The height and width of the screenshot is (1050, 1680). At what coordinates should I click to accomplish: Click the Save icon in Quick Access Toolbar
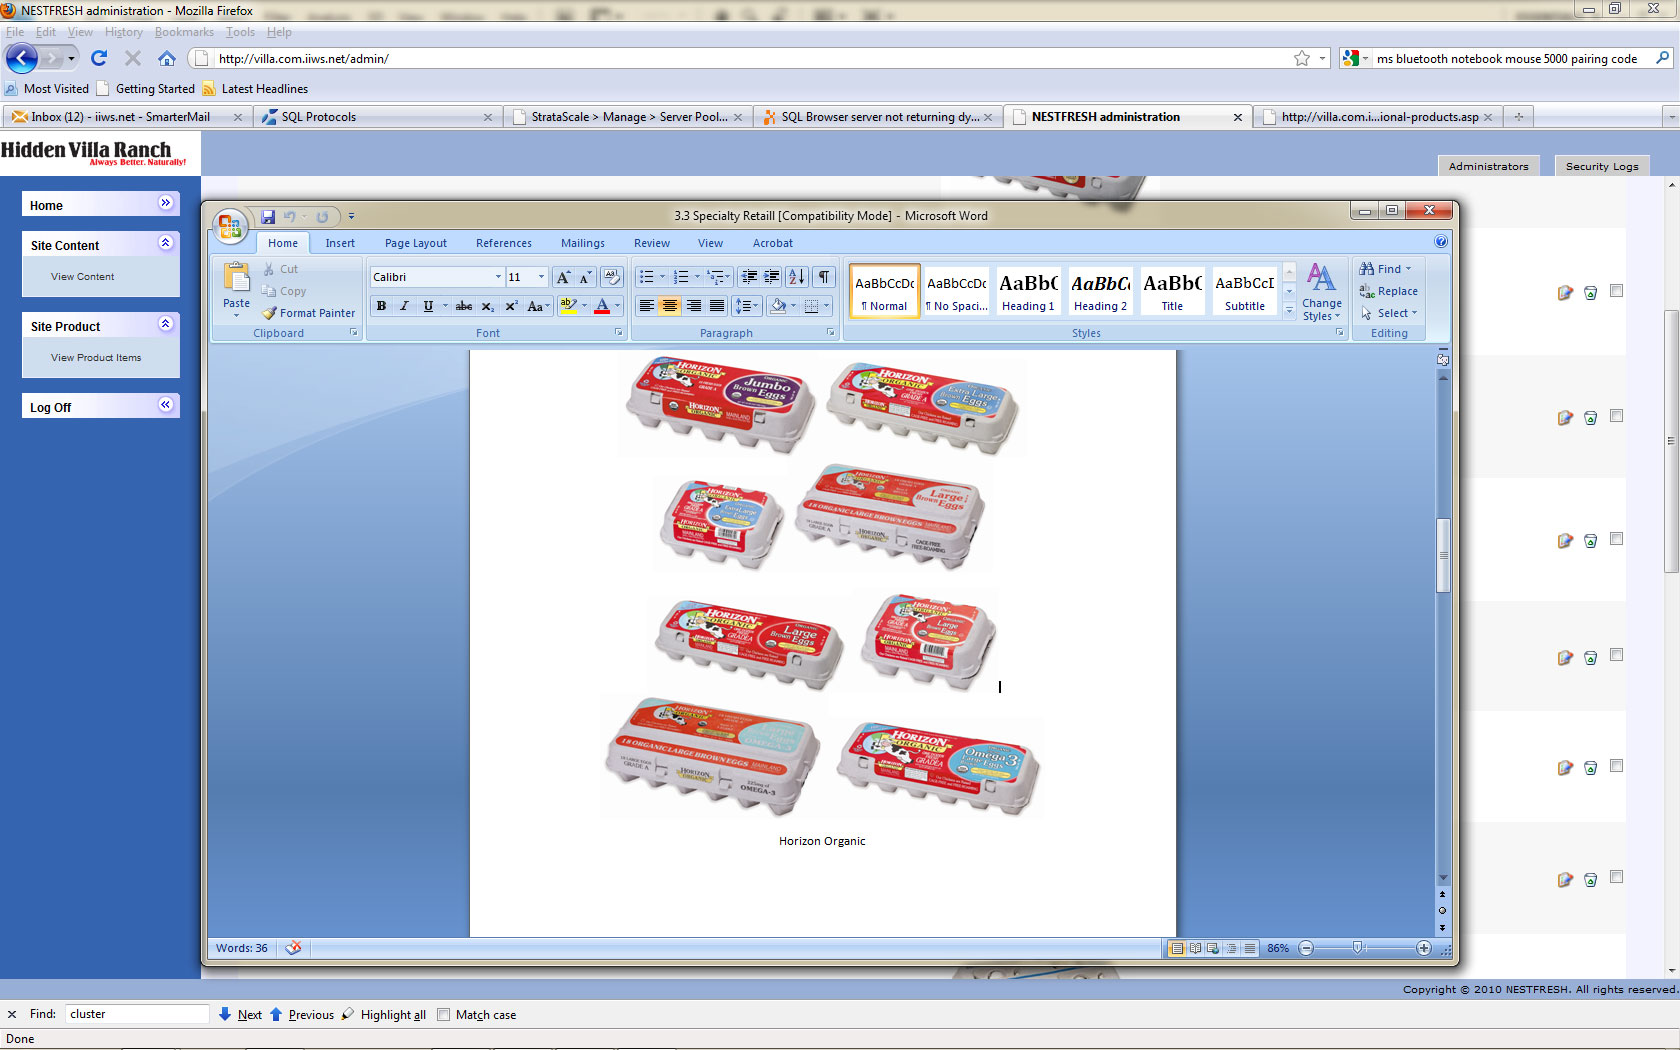point(268,216)
